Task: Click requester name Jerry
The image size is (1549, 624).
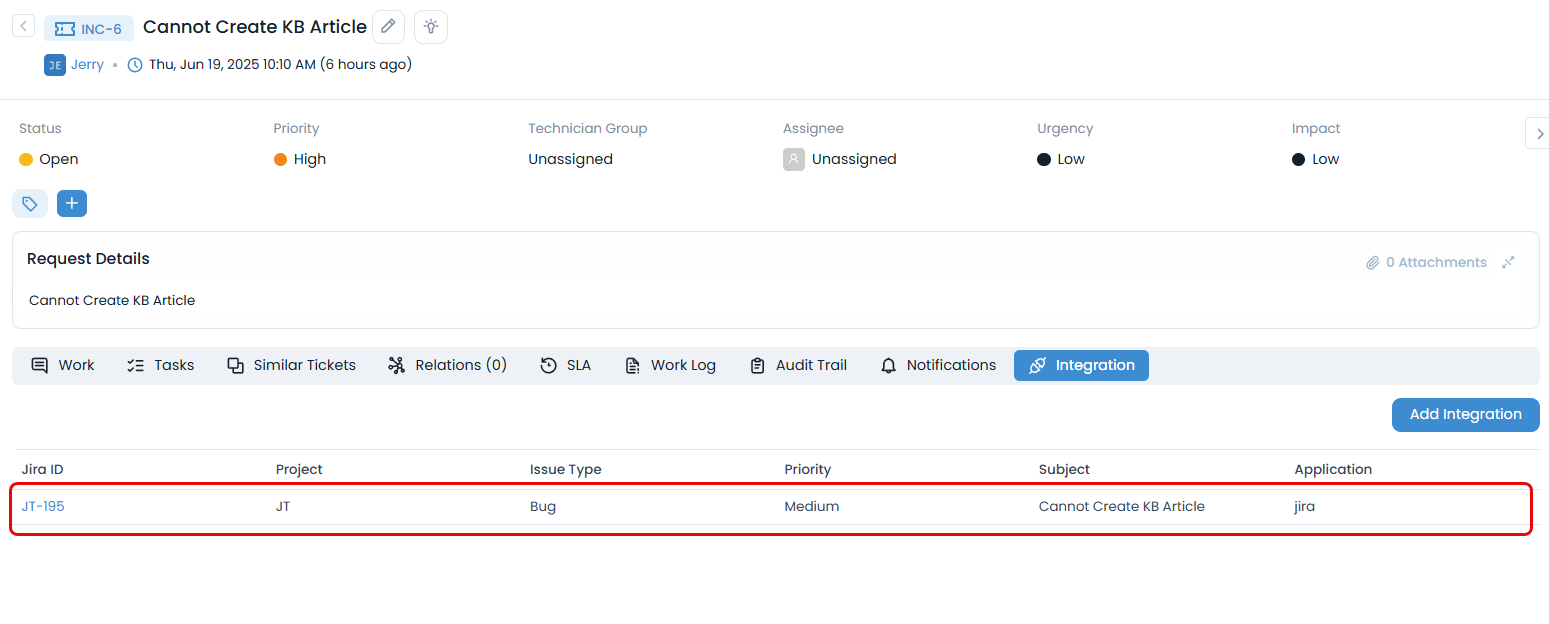Action: coord(87,64)
